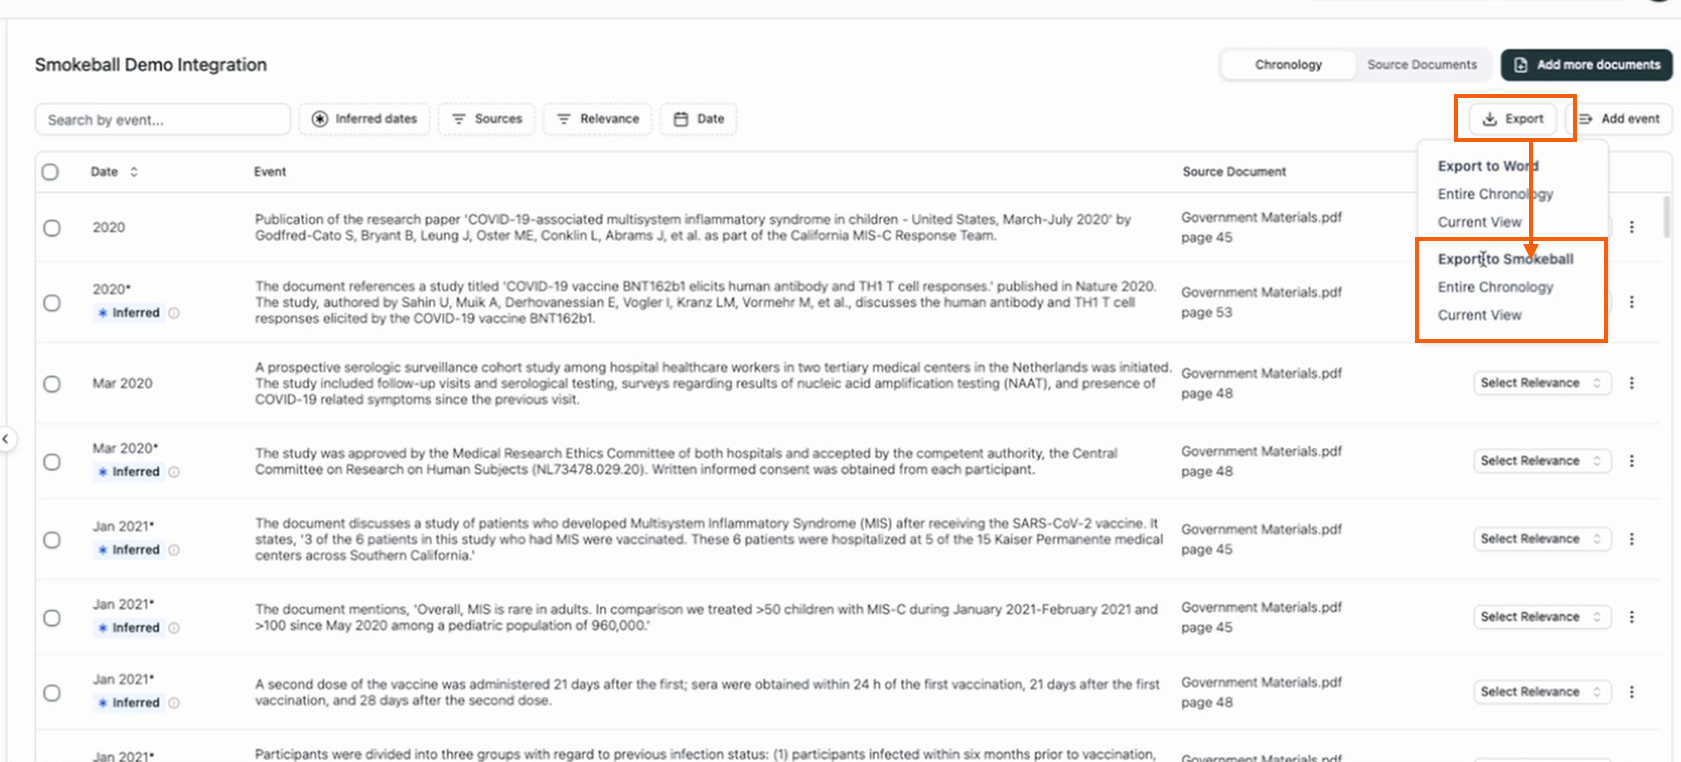Click the Inferred badge on 2020* row

129,313
